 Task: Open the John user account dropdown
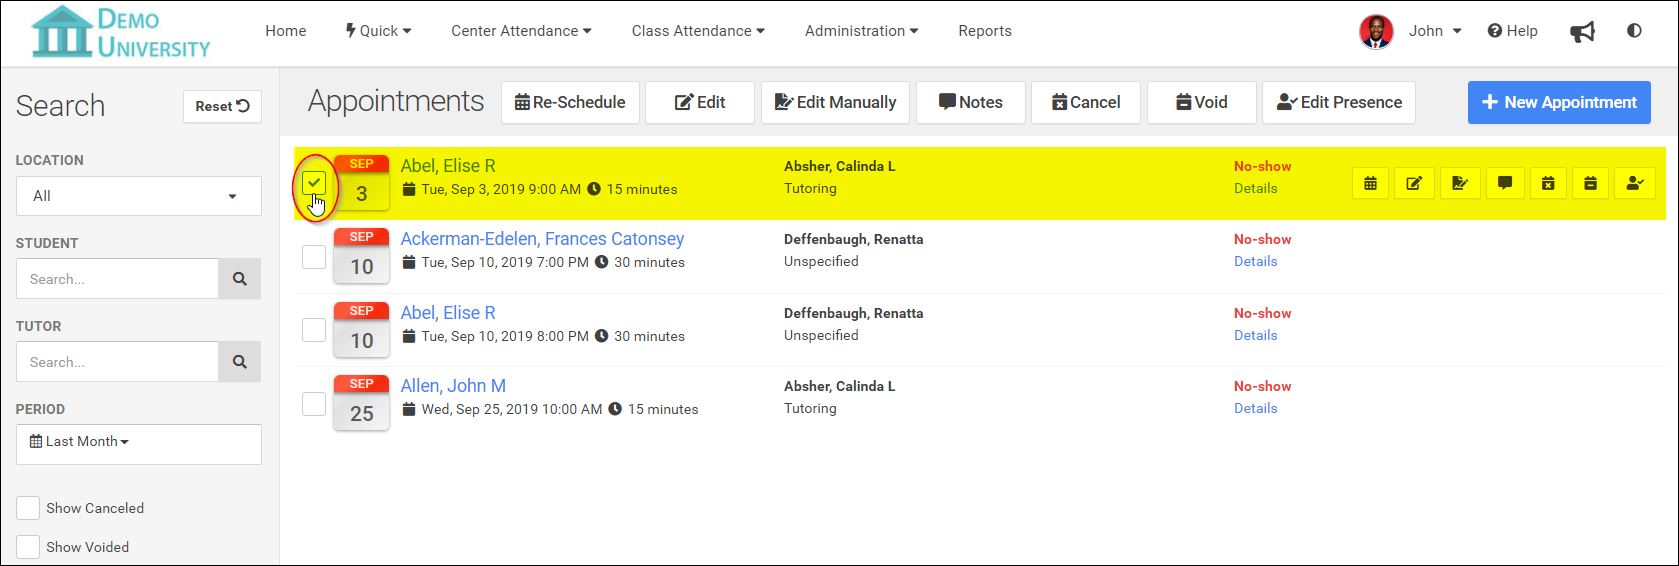(1435, 31)
